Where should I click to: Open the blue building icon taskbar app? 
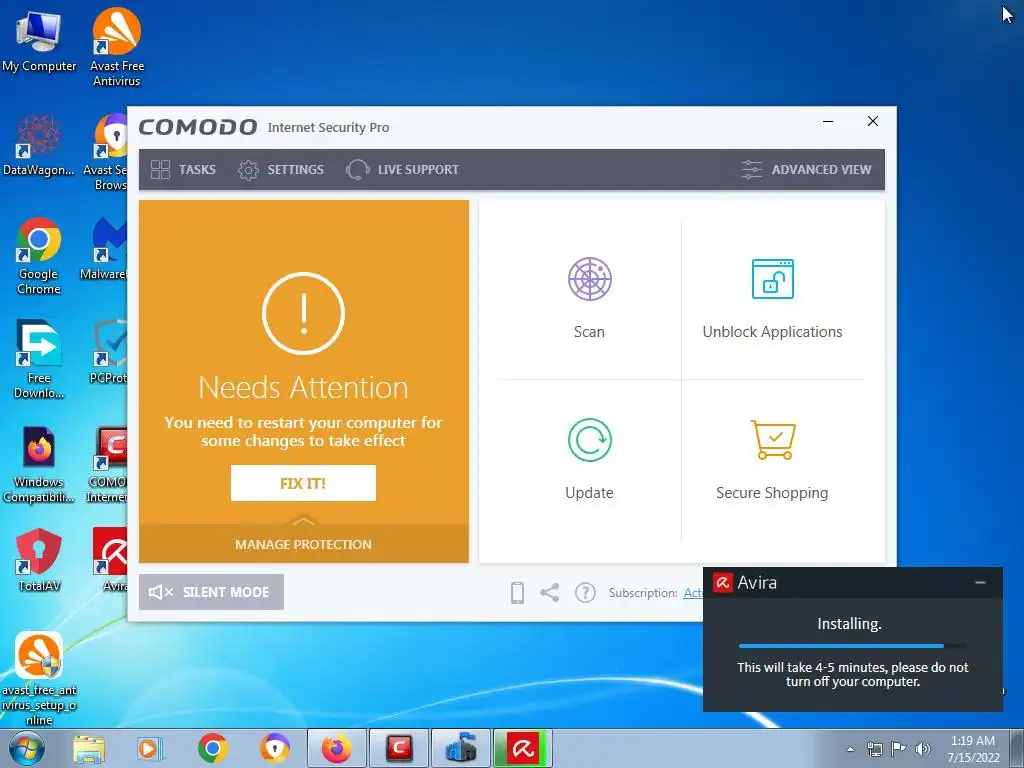[x=461, y=748]
